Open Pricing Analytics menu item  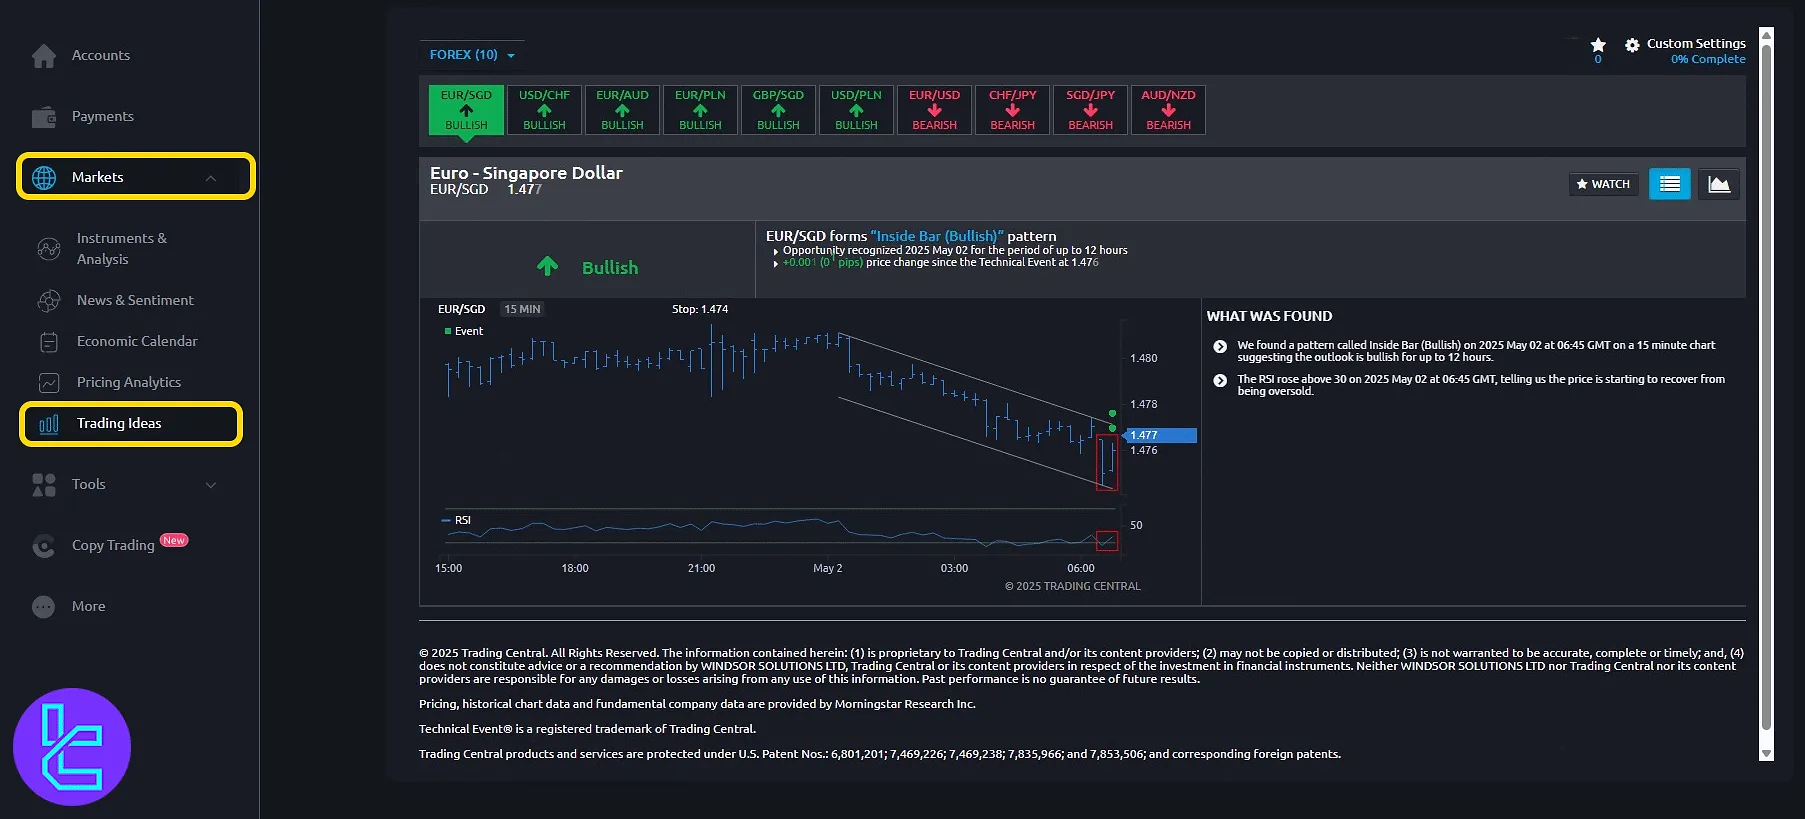129,383
